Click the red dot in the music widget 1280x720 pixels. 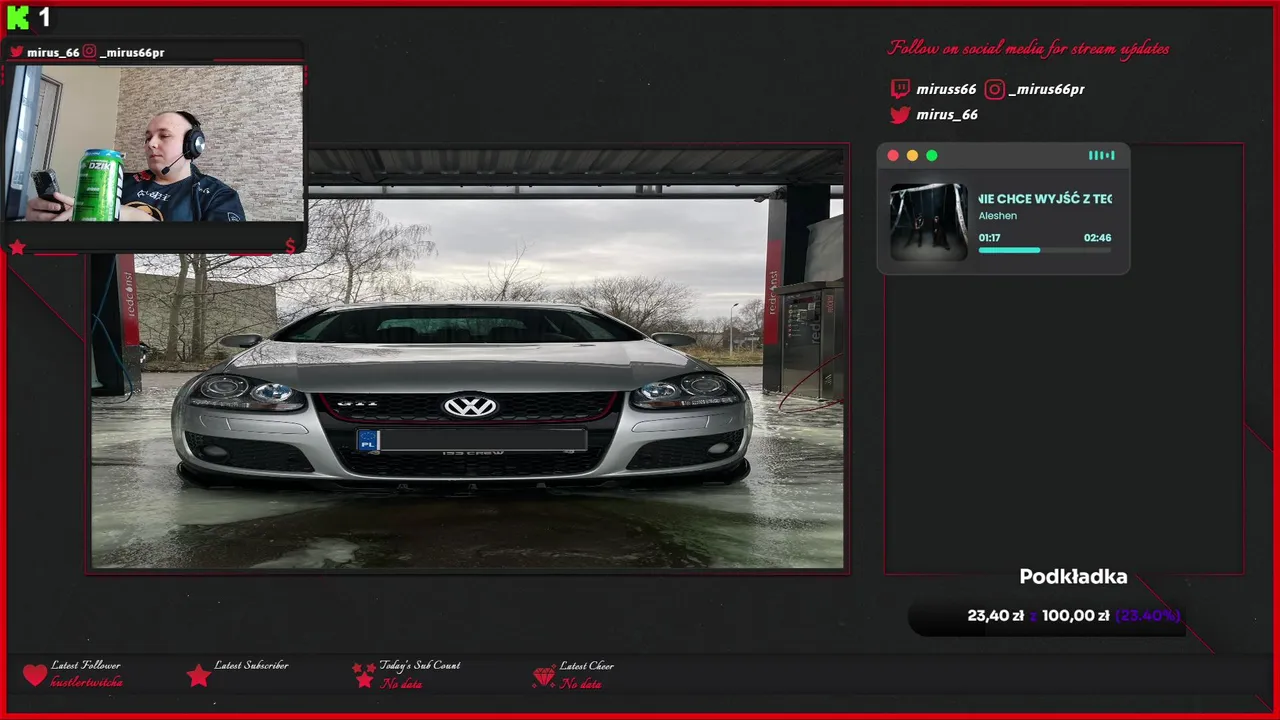[x=893, y=155]
